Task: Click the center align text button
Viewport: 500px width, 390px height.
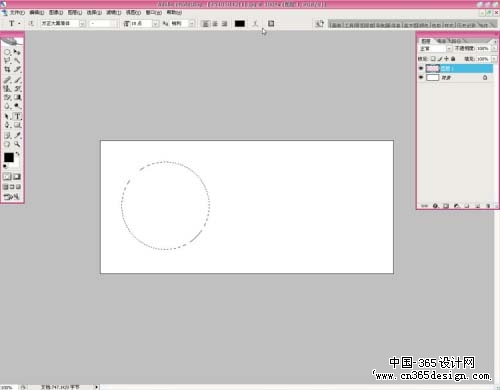Action: coord(215,24)
